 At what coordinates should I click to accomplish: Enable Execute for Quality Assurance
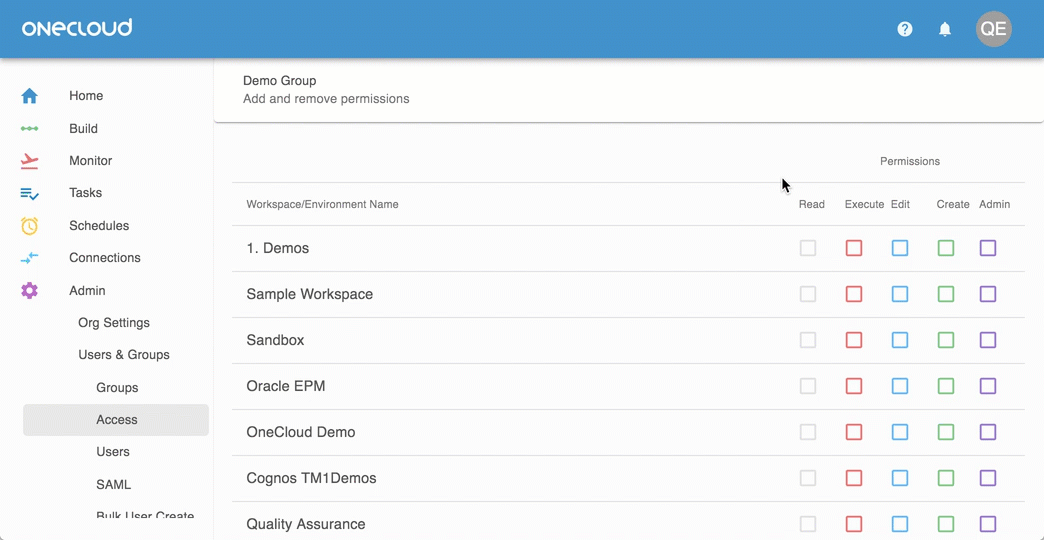pyautogui.click(x=854, y=524)
